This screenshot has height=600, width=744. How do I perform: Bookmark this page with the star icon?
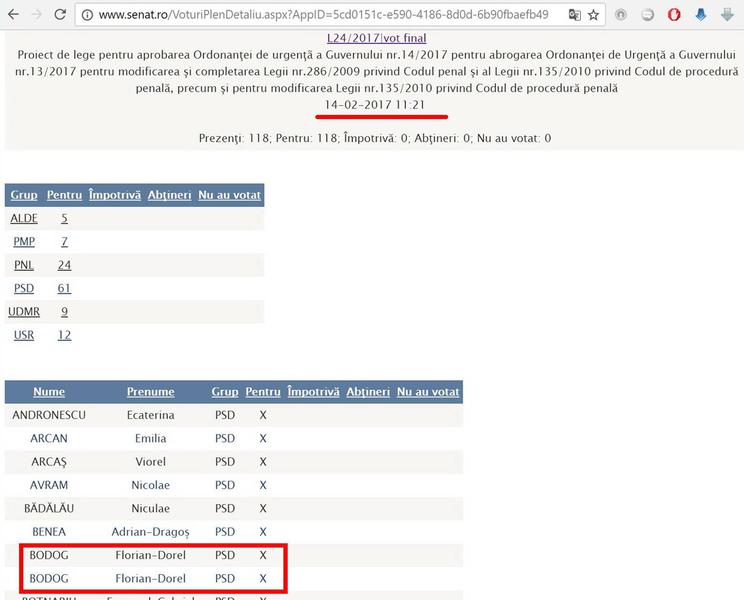594,15
